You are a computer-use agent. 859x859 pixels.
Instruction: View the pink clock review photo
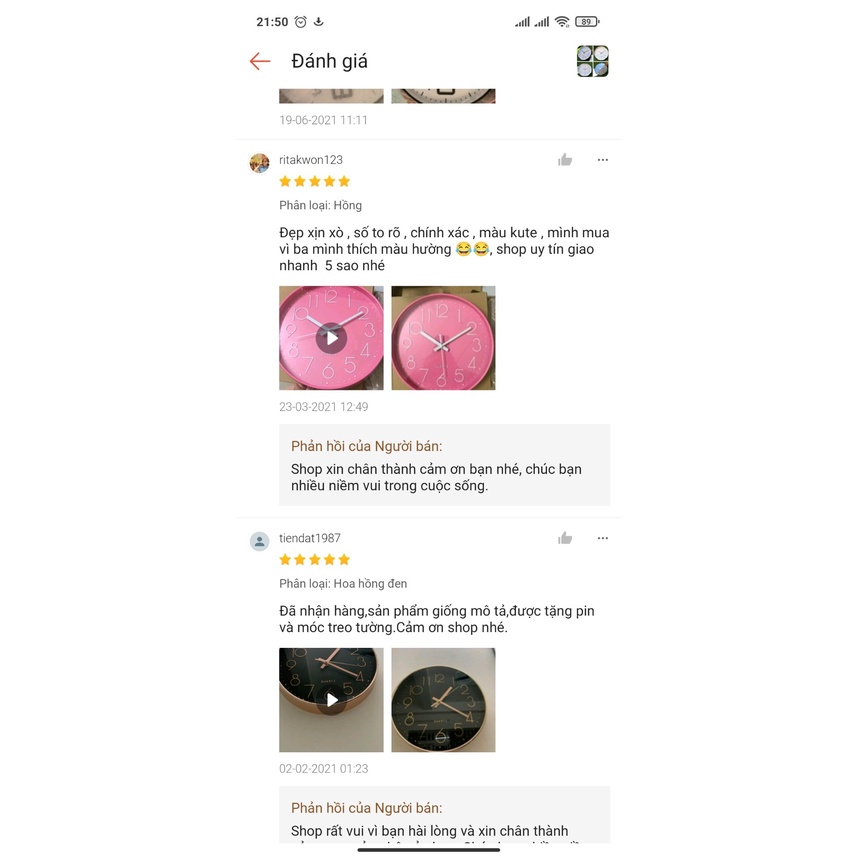point(443,338)
